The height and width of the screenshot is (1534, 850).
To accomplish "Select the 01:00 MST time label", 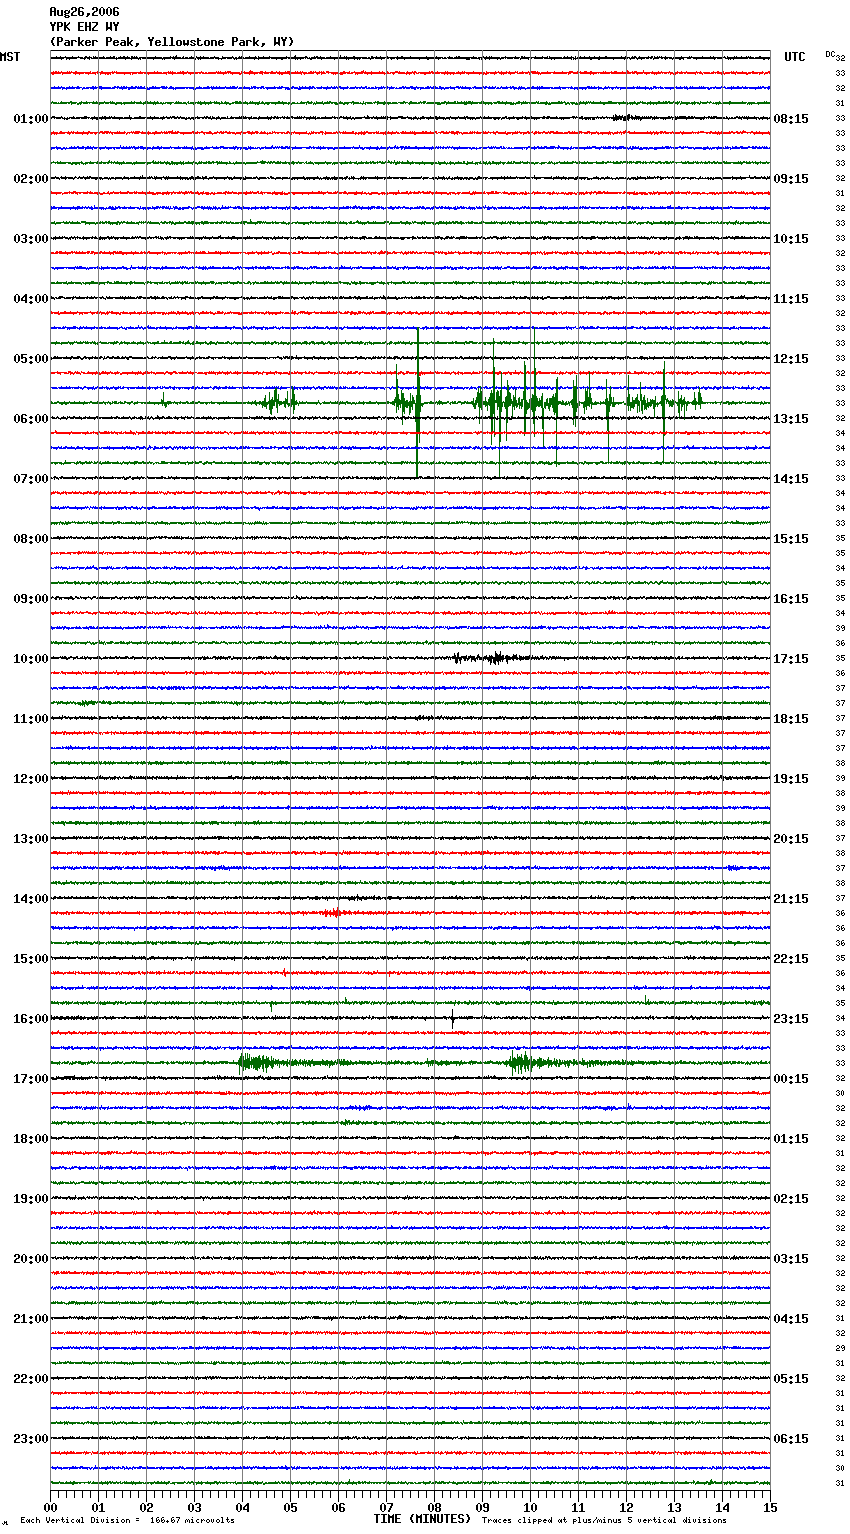I will 31,119.
